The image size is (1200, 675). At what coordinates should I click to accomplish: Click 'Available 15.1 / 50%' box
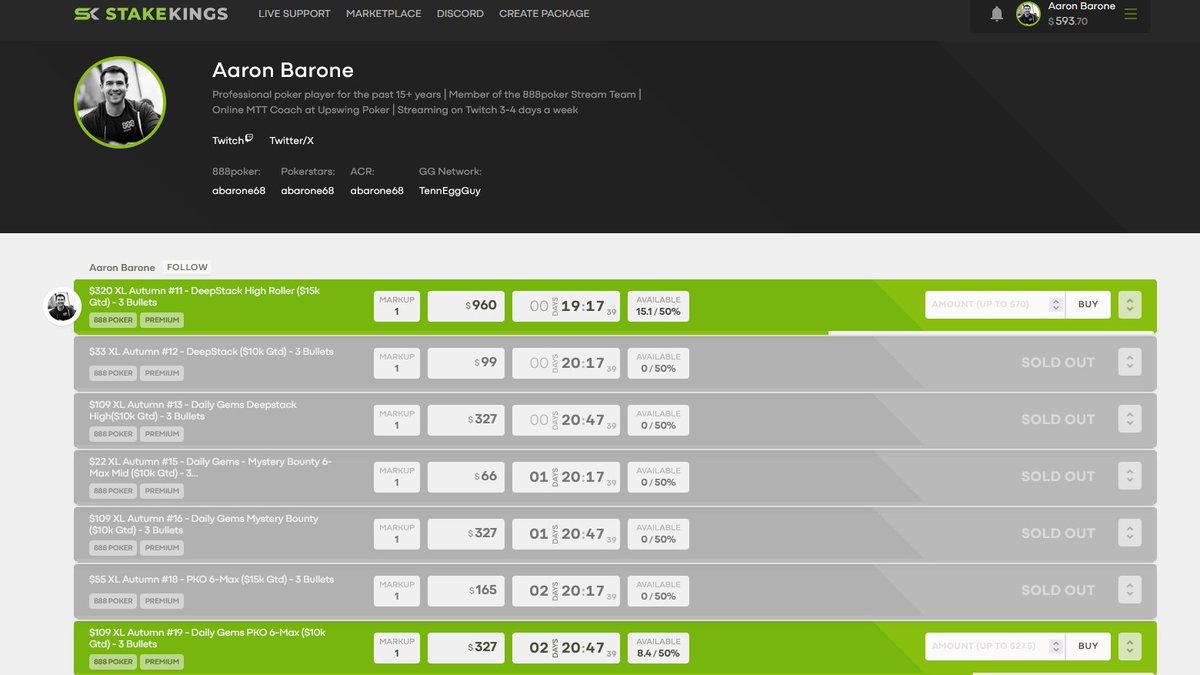pos(658,306)
